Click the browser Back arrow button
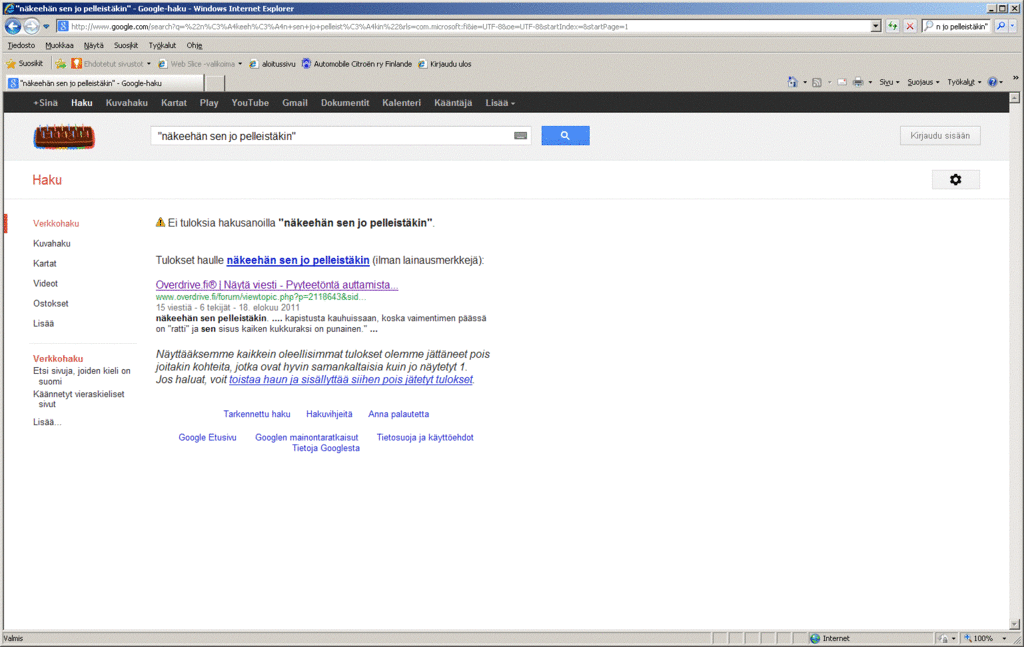The image size is (1024, 647). 13,26
